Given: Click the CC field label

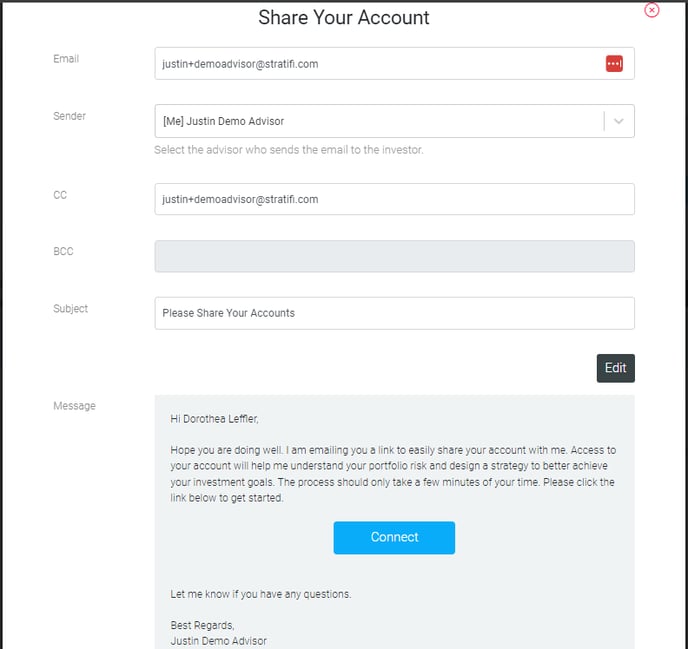Looking at the screenshot, I should 60,195.
